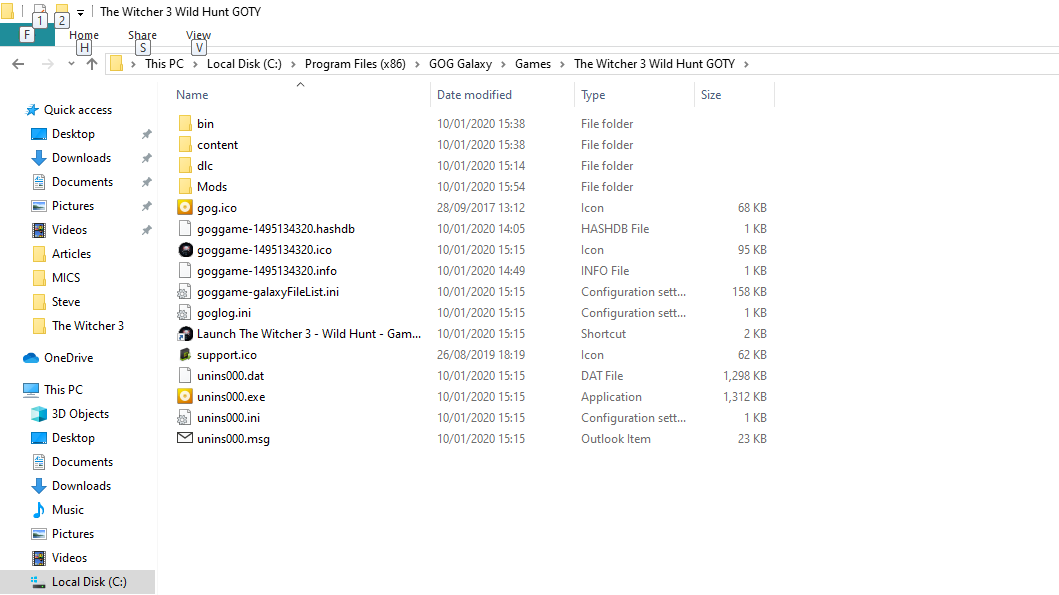Viewport: 1059px width, 595px height.
Task: Click the content folder icon
Action: click(185, 145)
